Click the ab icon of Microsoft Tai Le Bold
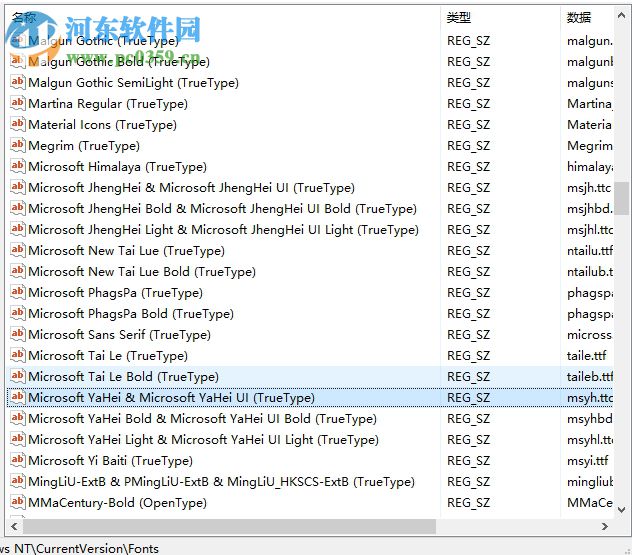Viewport: 632px width, 555px height. (x=17, y=376)
